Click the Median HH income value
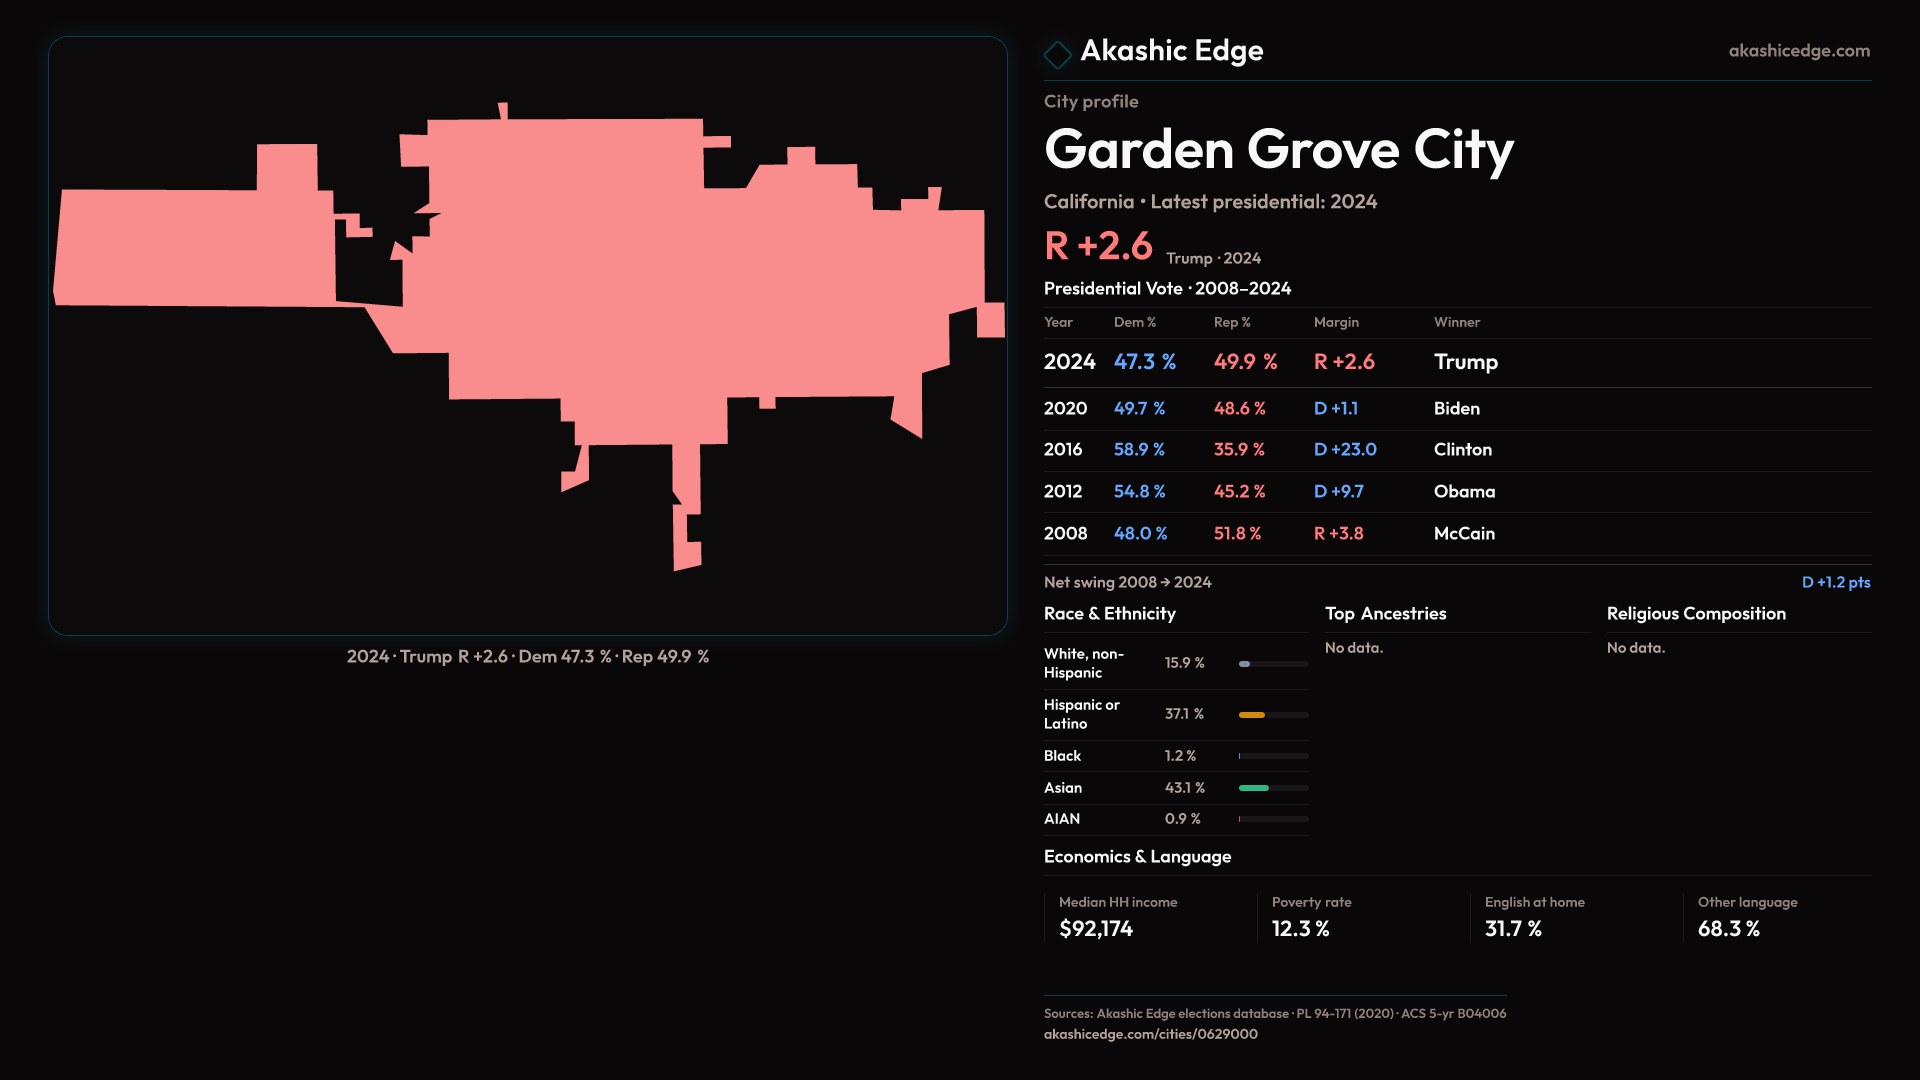This screenshot has width=1920, height=1080. (1096, 929)
